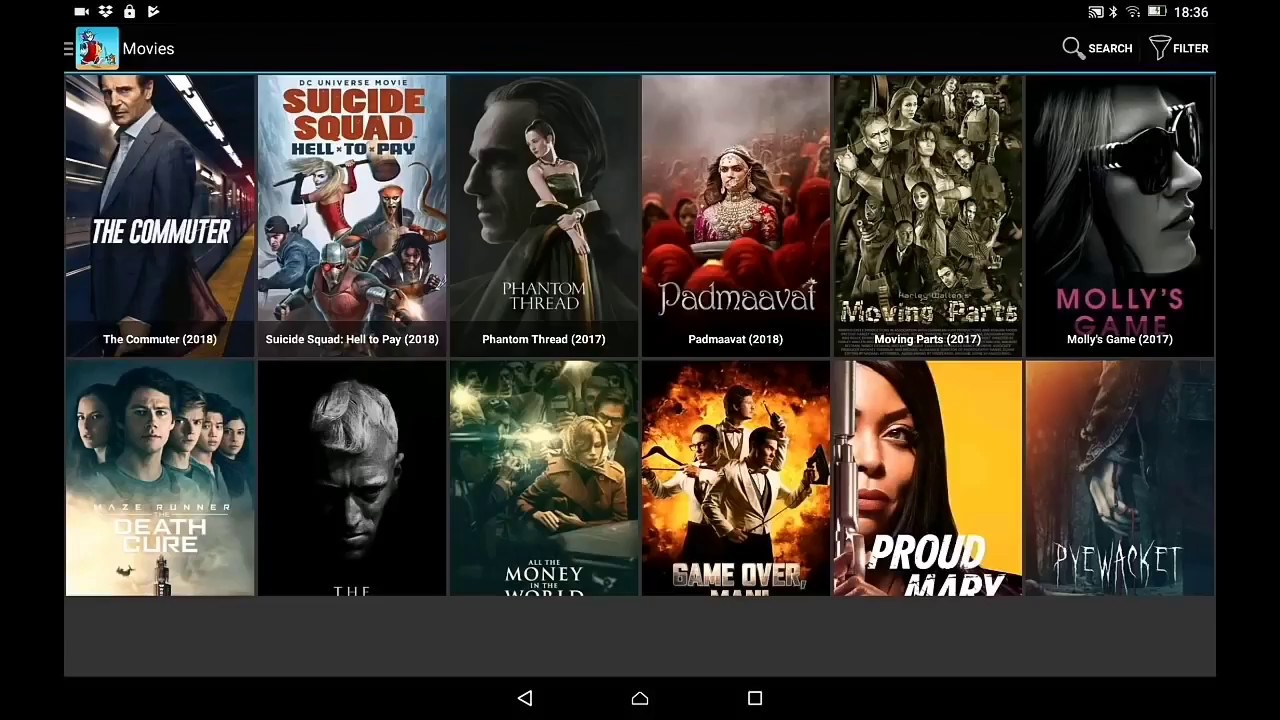Open the Game Over, Man! poster
This screenshot has height=720, width=1280.
[736, 478]
